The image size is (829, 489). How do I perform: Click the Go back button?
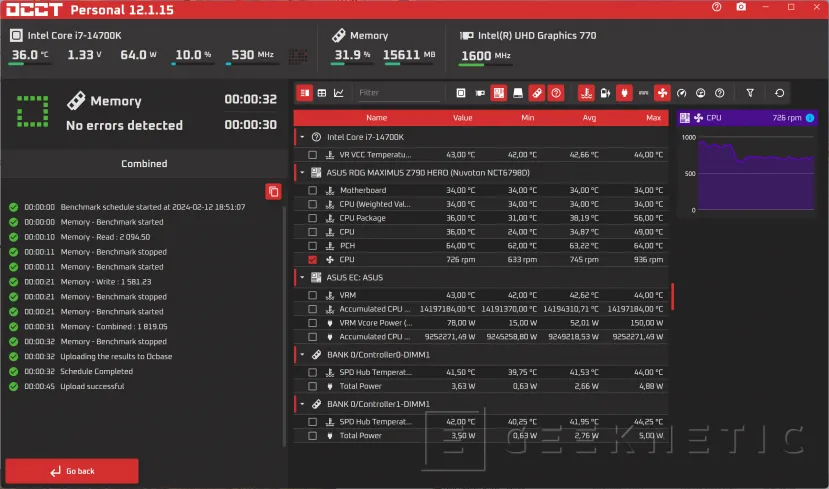(x=72, y=471)
